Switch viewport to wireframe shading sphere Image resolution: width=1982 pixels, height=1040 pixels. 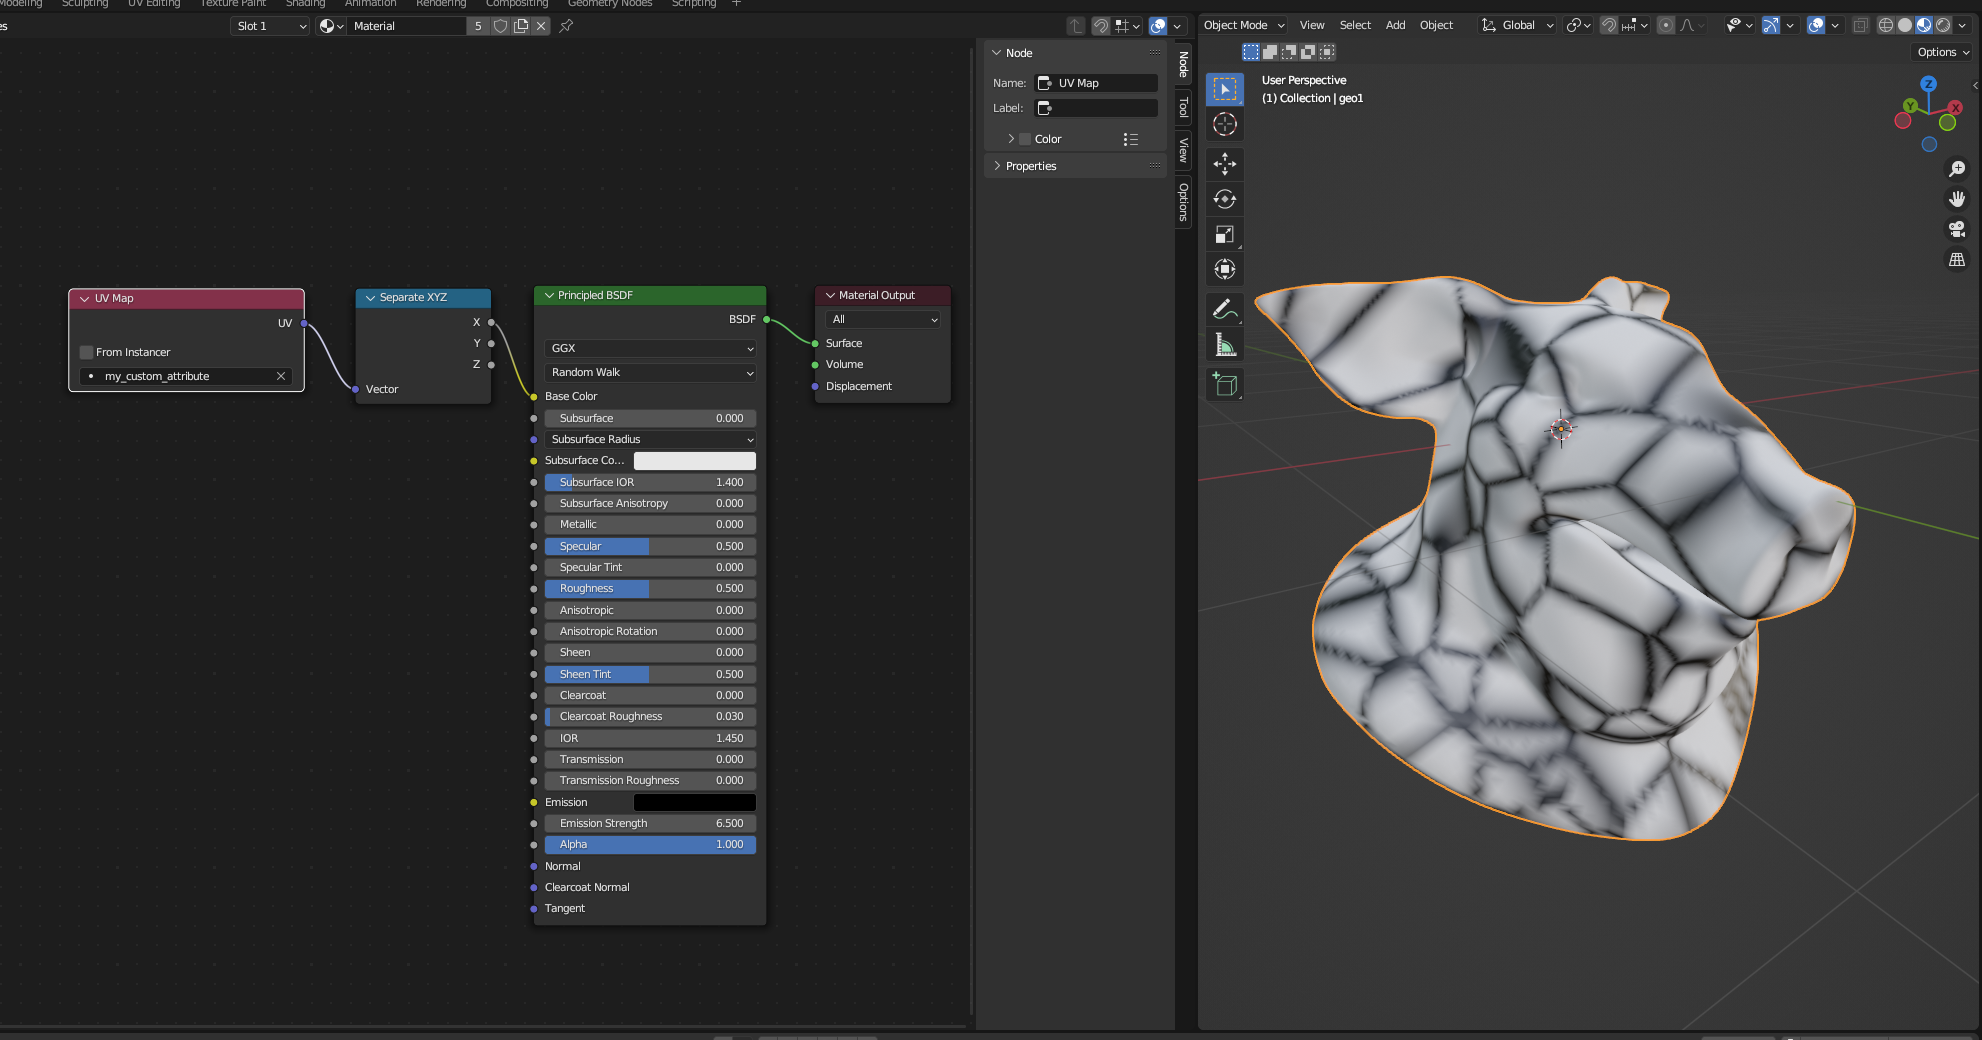click(1885, 25)
